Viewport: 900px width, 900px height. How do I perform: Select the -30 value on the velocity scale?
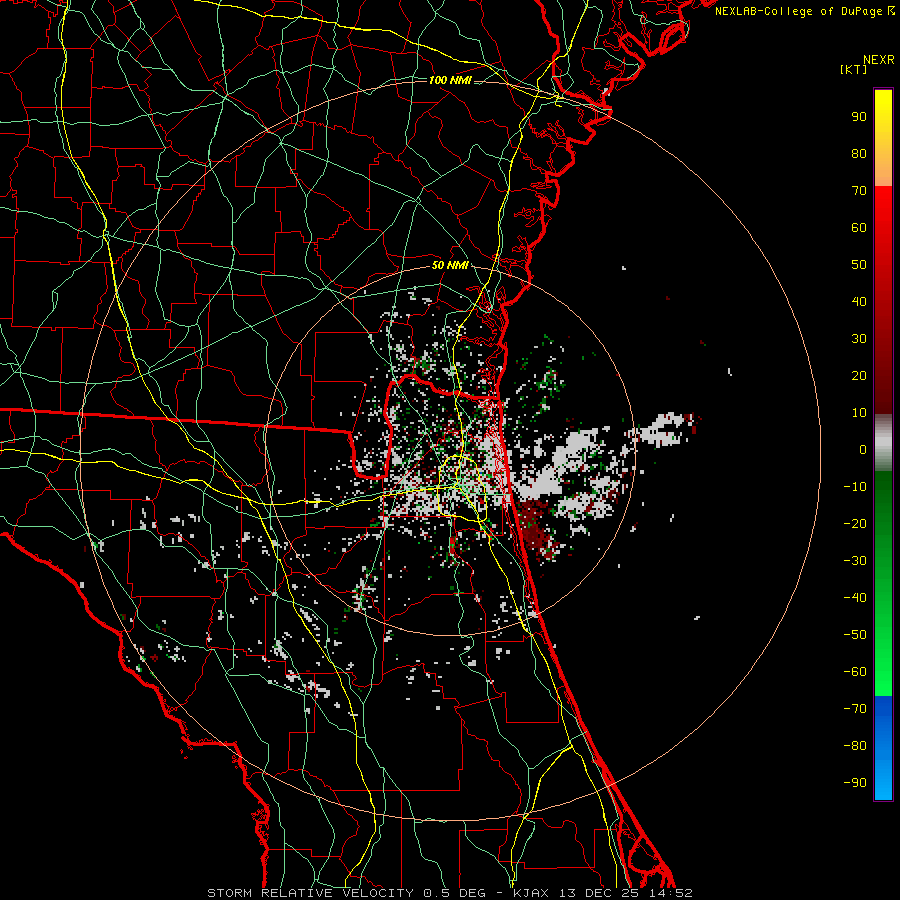[855, 561]
